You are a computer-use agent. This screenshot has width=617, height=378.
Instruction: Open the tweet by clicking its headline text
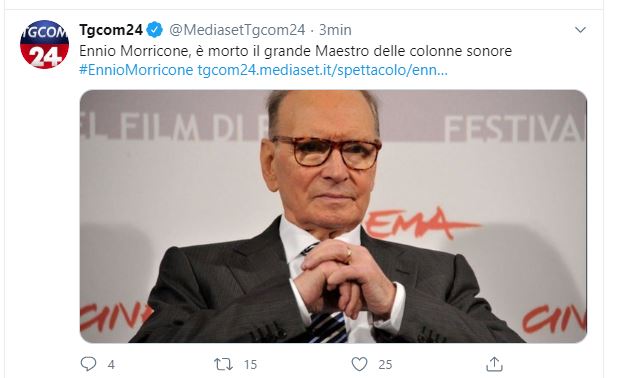pos(296,51)
